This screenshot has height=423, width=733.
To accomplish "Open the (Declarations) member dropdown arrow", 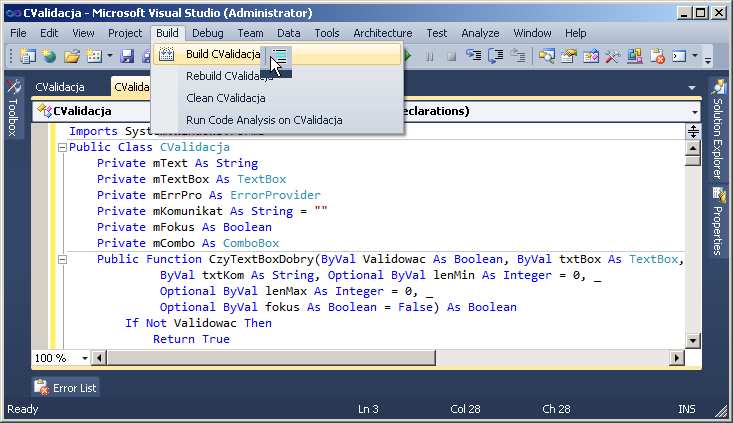I will [x=695, y=112].
